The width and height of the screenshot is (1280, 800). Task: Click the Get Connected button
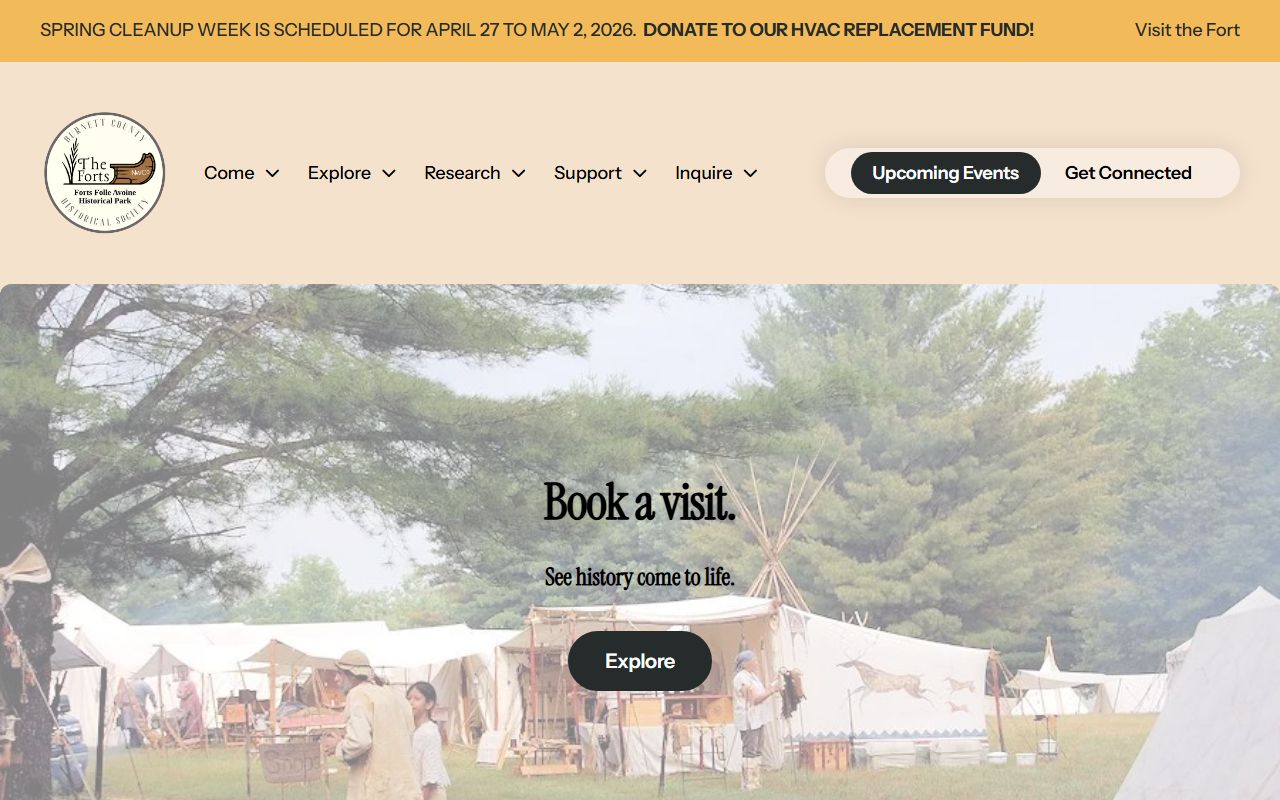coord(1128,173)
